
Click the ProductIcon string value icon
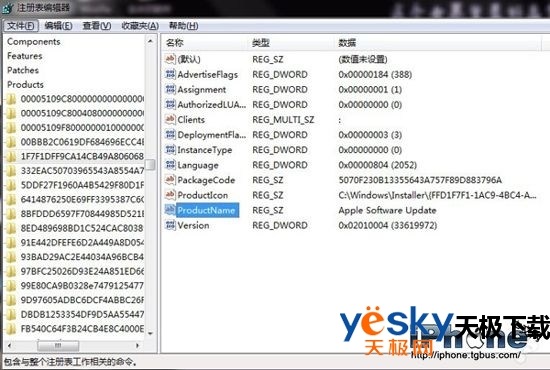(x=170, y=195)
